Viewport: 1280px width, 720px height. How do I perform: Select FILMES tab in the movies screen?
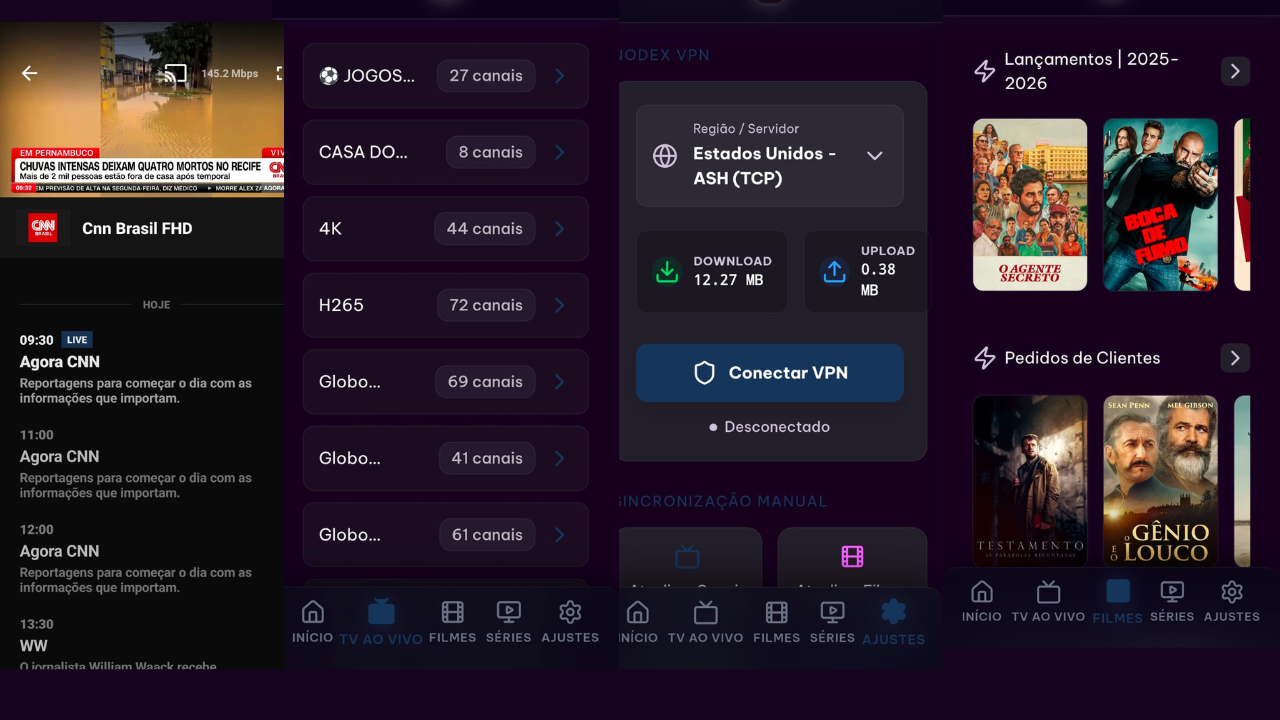click(x=1118, y=602)
